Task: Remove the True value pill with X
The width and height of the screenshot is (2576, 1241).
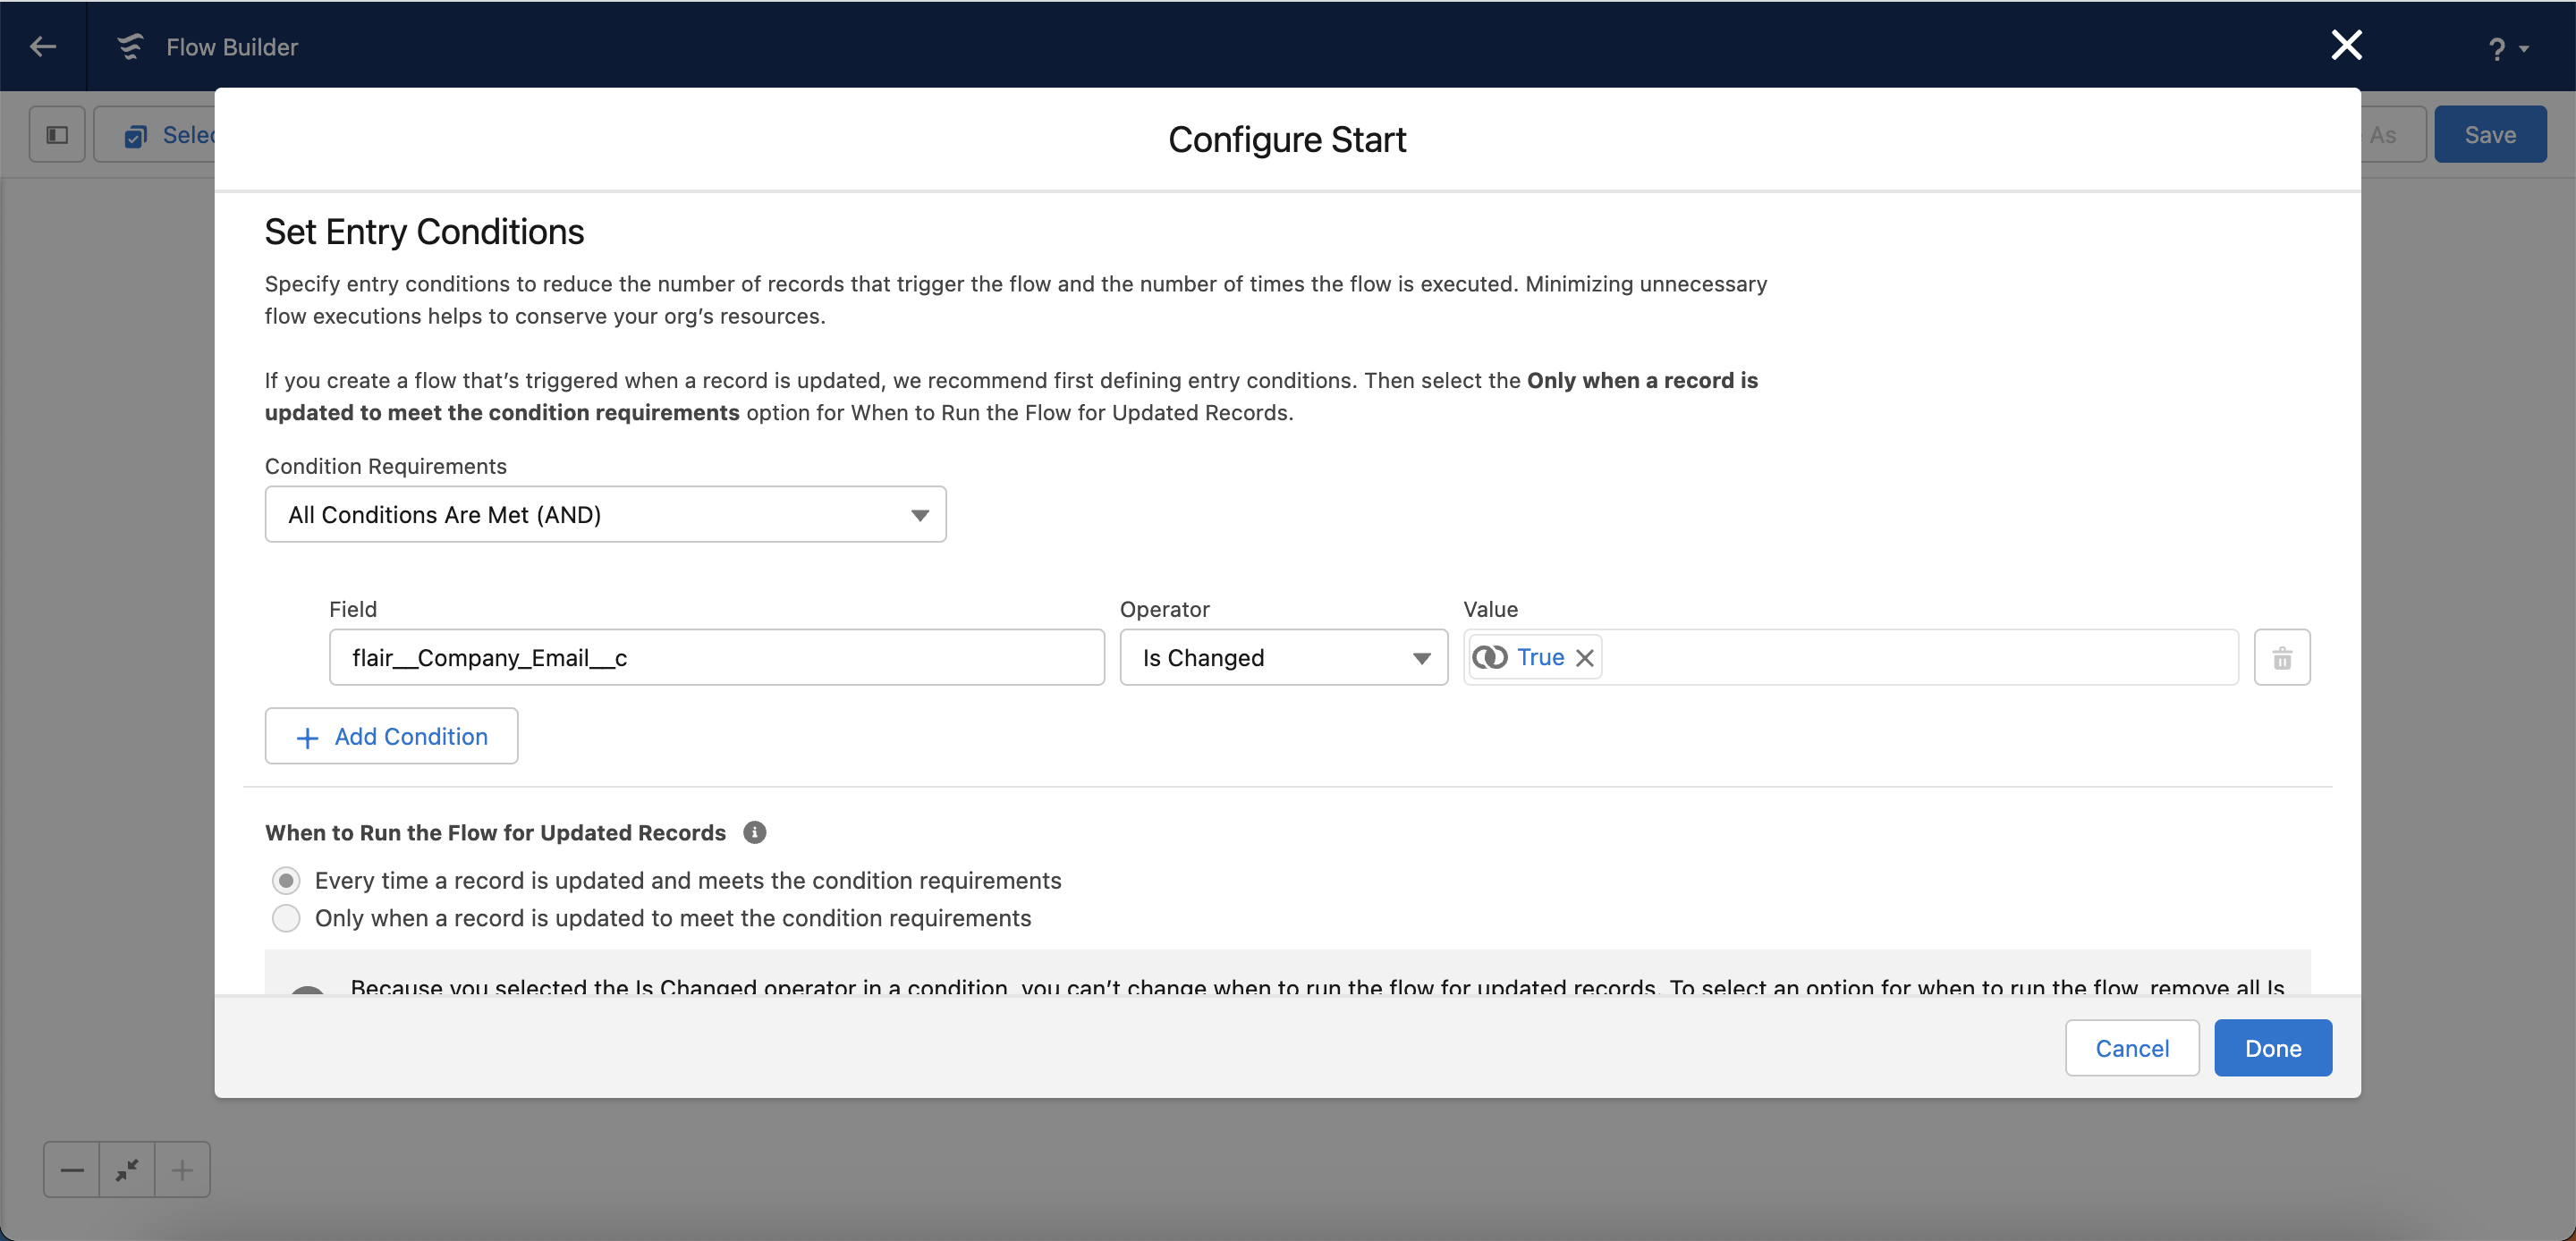Action: 1585,658
